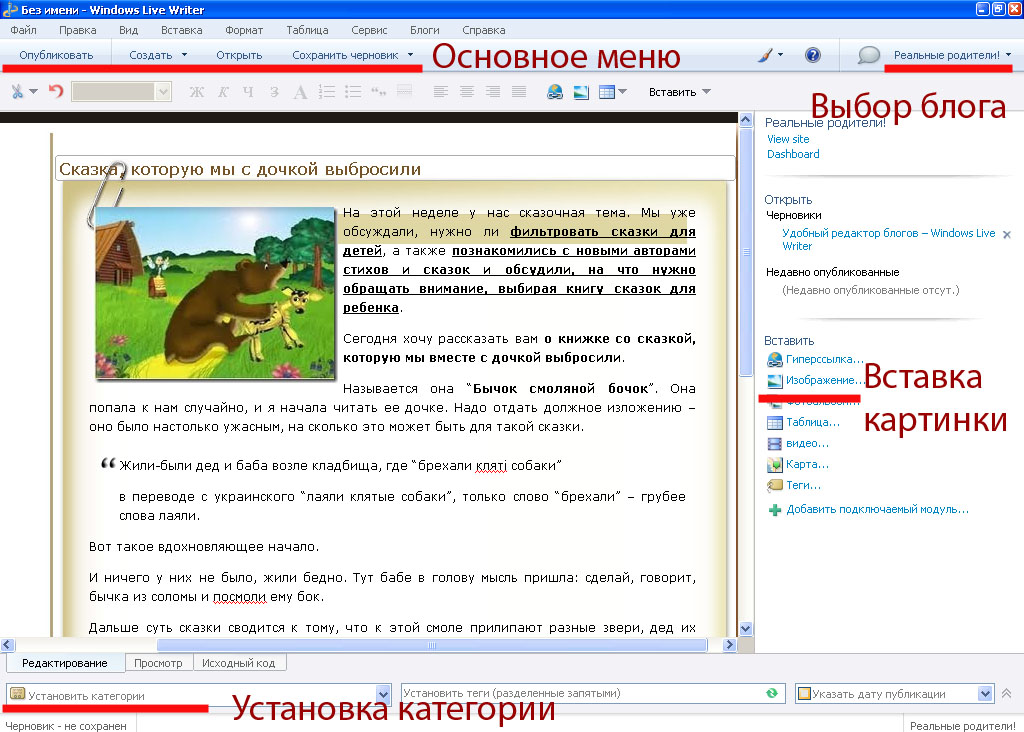Enable the publish date checkbox
The height and width of the screenshot is (732, 1024).
(805, 693)
